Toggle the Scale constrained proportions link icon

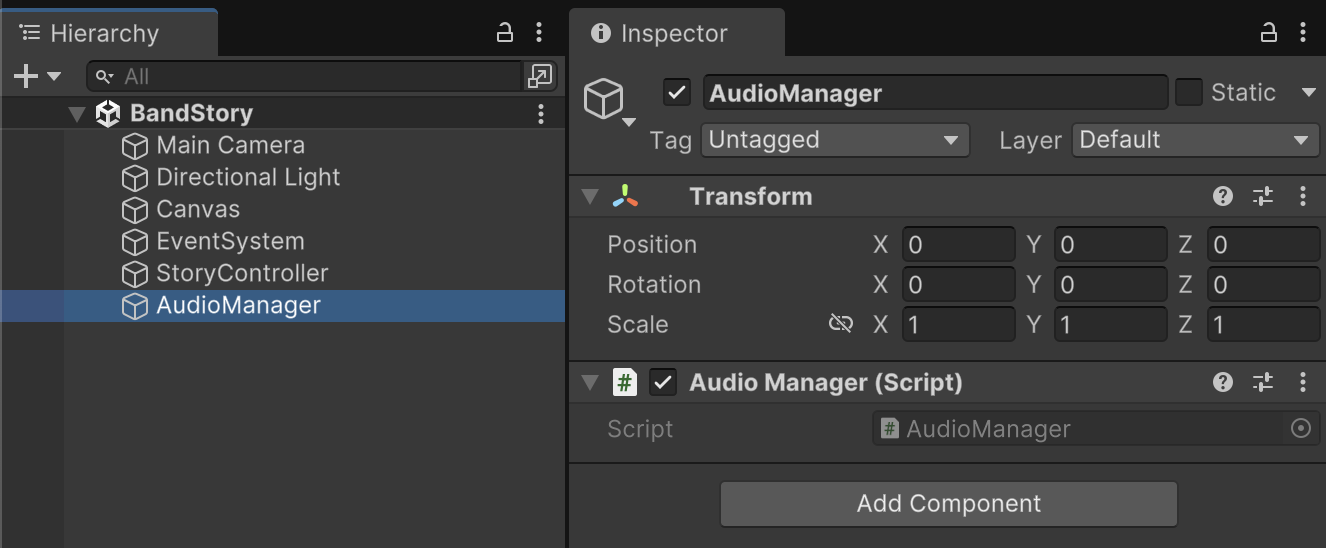[x=841, y=324]
